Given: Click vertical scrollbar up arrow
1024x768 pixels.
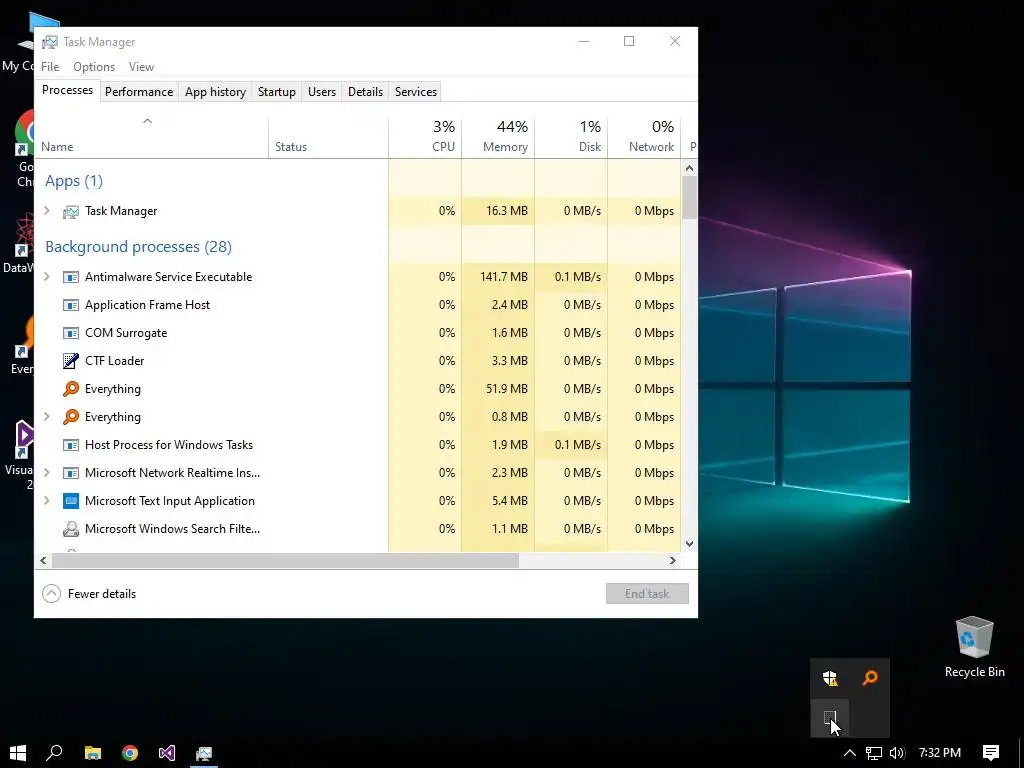Looking at the screenshot, I should (x=690, y=168).
